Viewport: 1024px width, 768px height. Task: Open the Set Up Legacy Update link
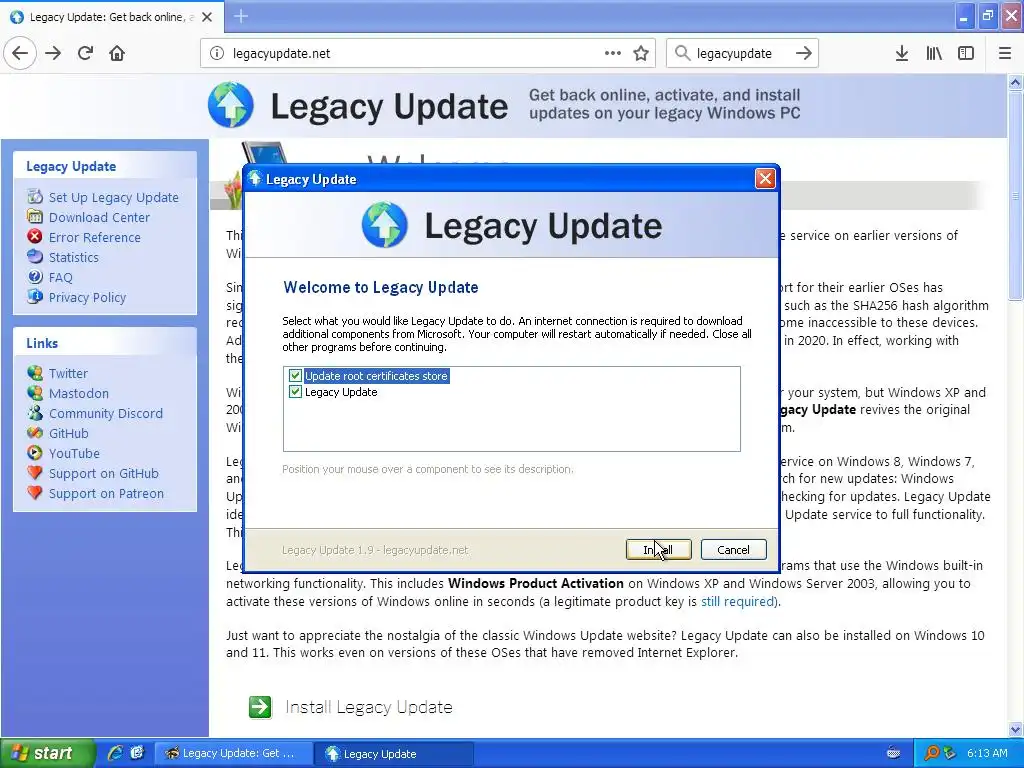114,197
